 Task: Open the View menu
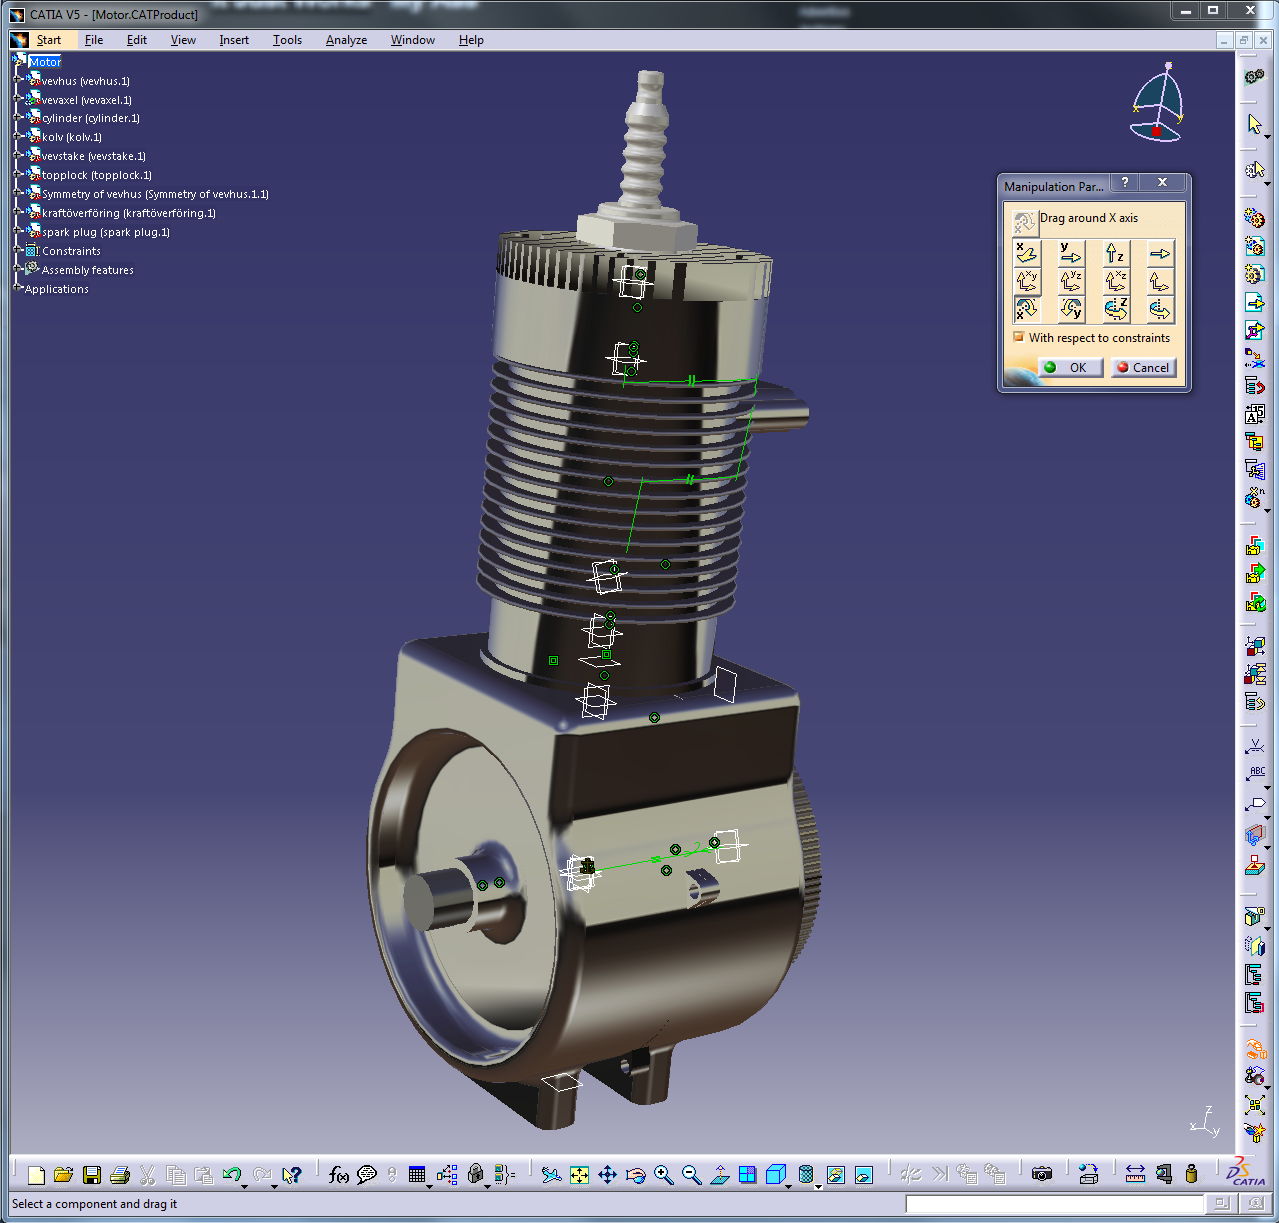[x=183, y=40]
